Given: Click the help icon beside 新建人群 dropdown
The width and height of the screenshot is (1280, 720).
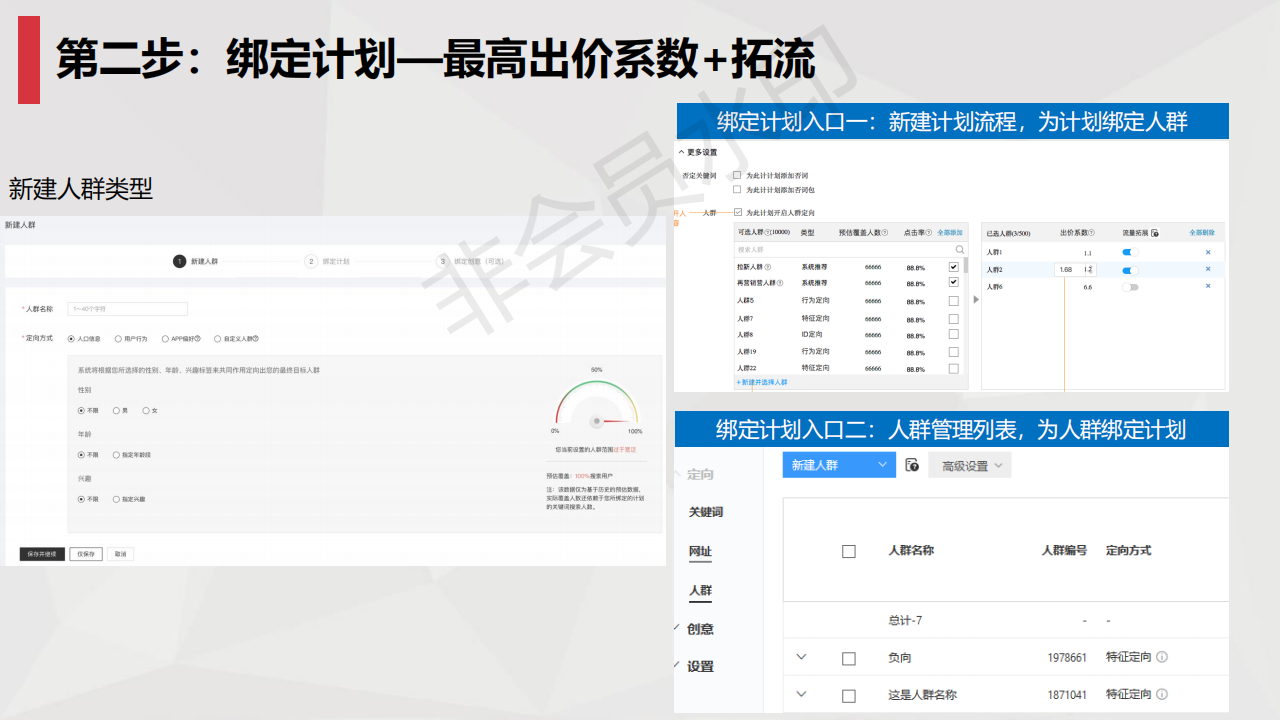Looking at the screenshot, I should 911,465.
